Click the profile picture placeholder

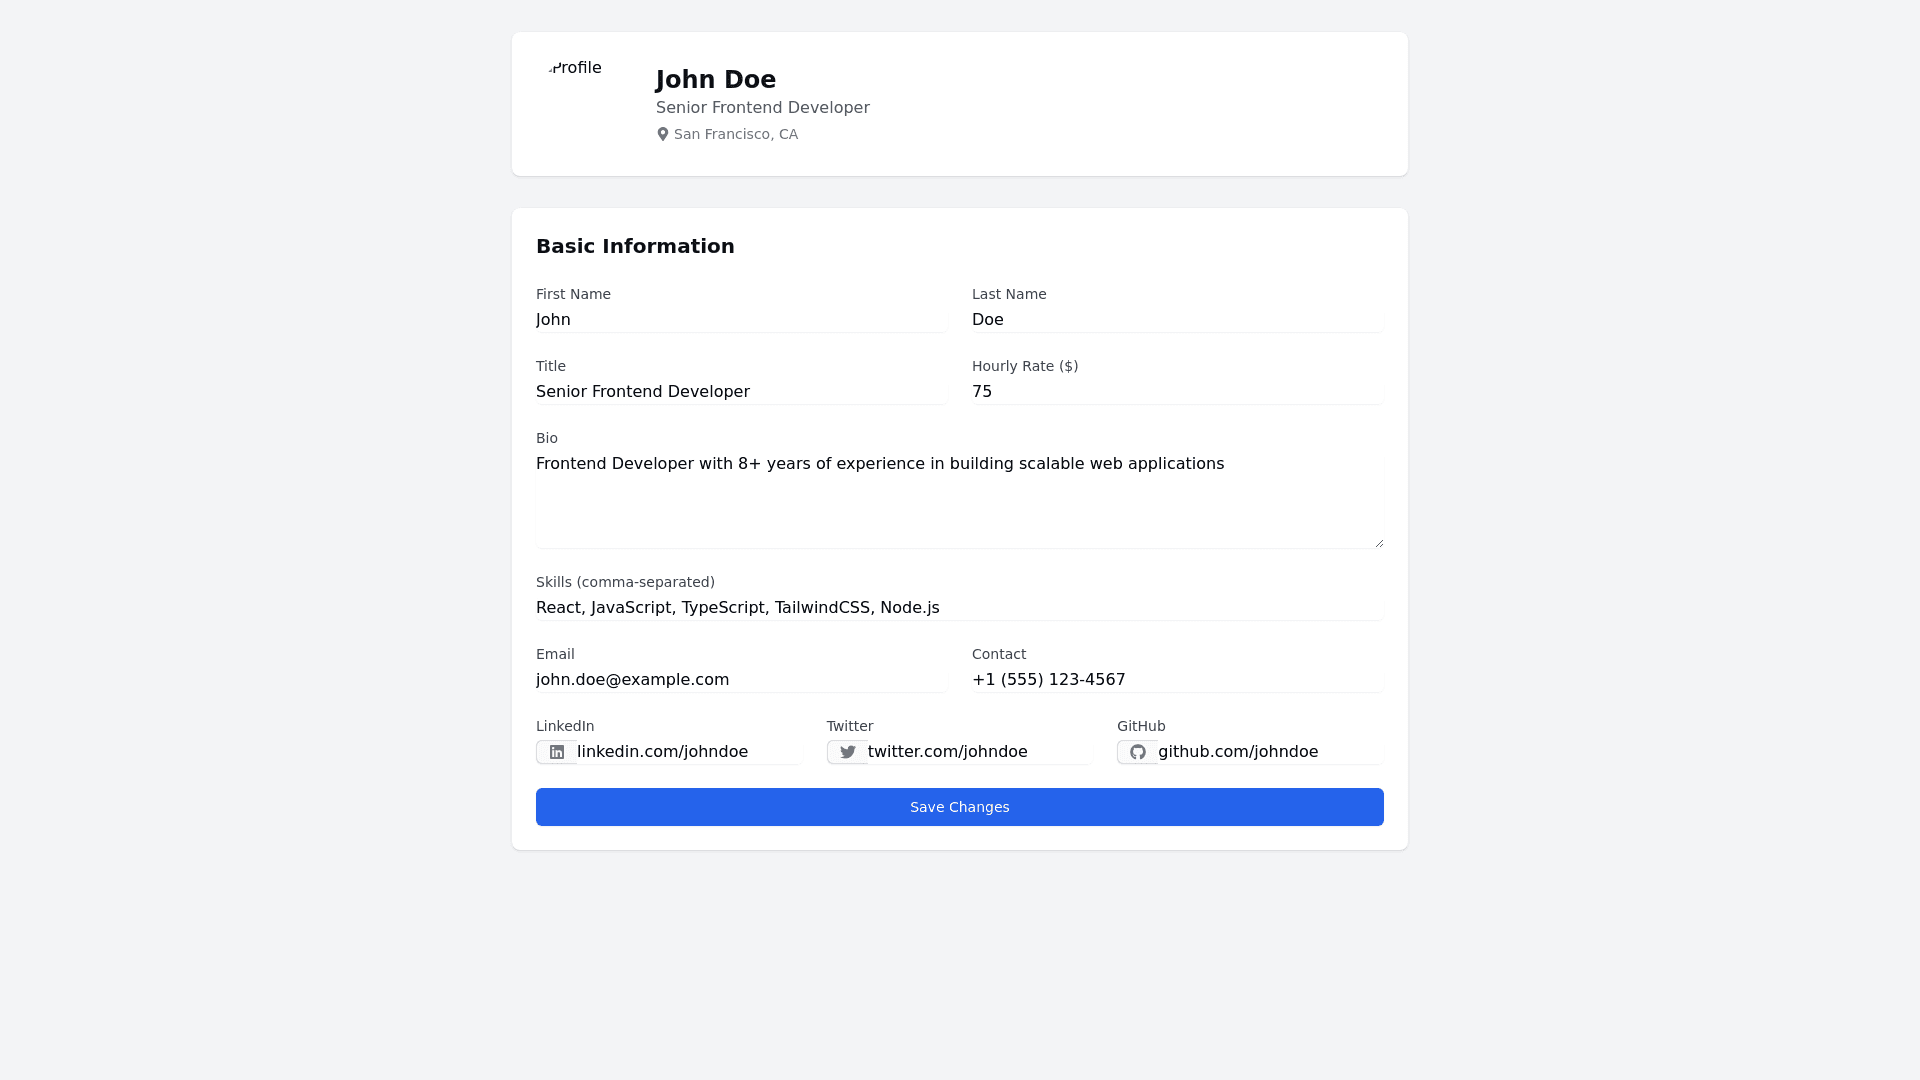click(x=576, y=68)
